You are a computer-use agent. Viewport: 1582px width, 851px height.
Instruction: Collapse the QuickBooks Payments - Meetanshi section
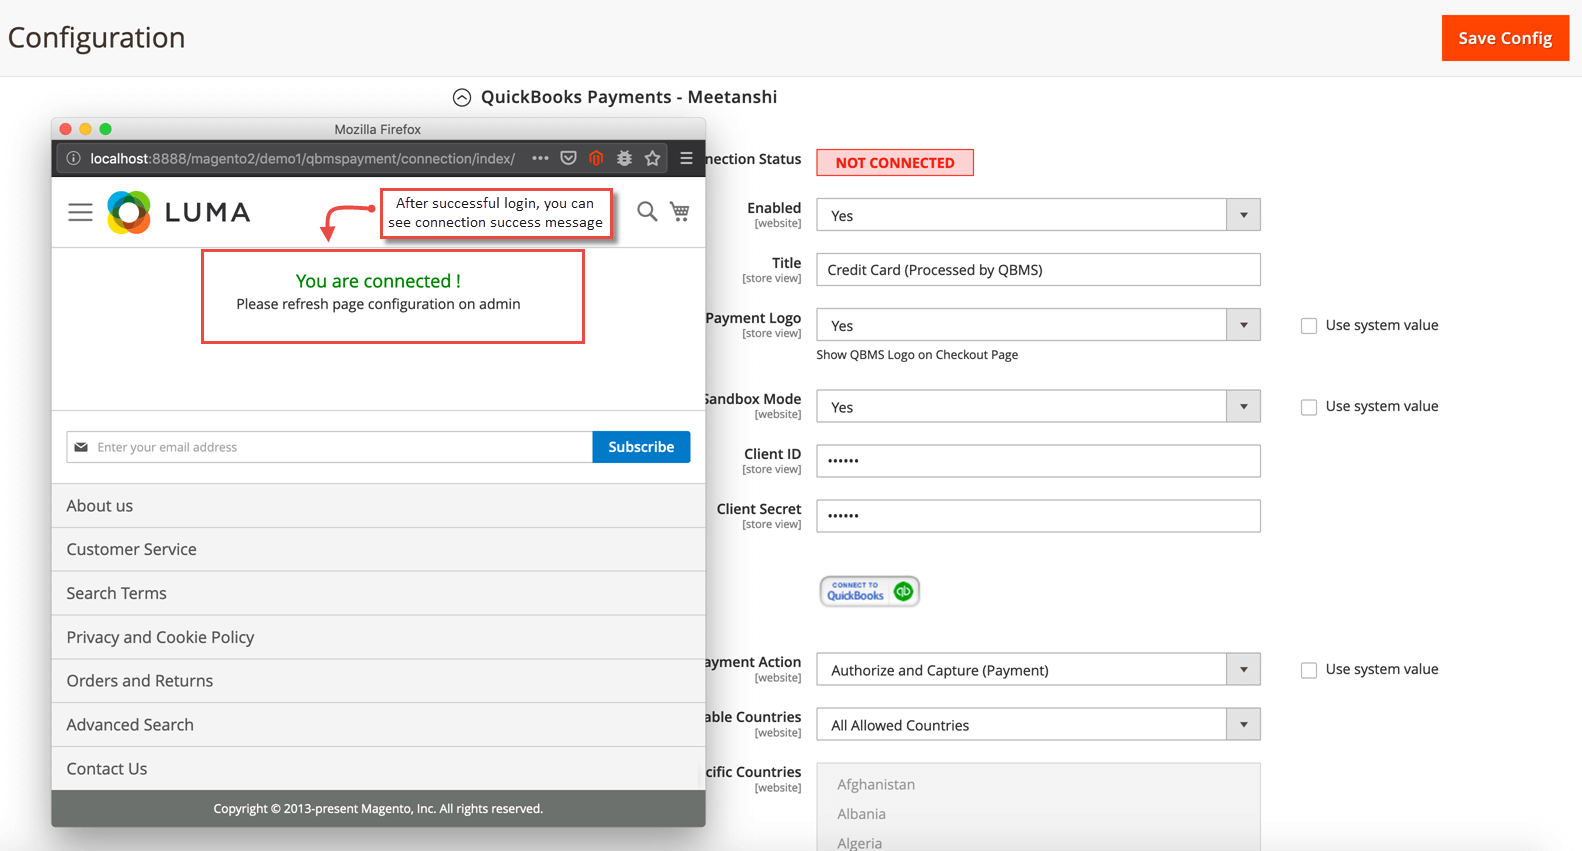coord(462,97)
